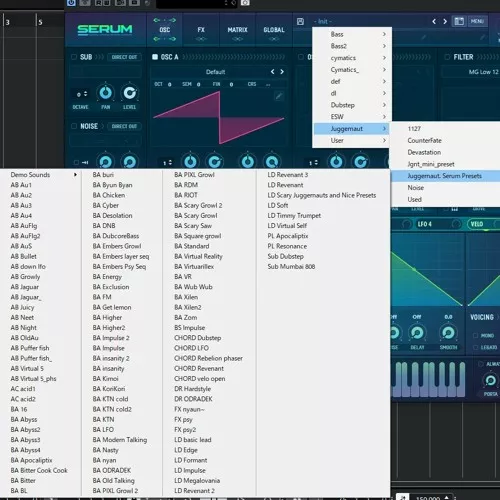This screenshot has width=500, height=500.
Task: Click the power icon in the host toolbar
Action: 71,3
